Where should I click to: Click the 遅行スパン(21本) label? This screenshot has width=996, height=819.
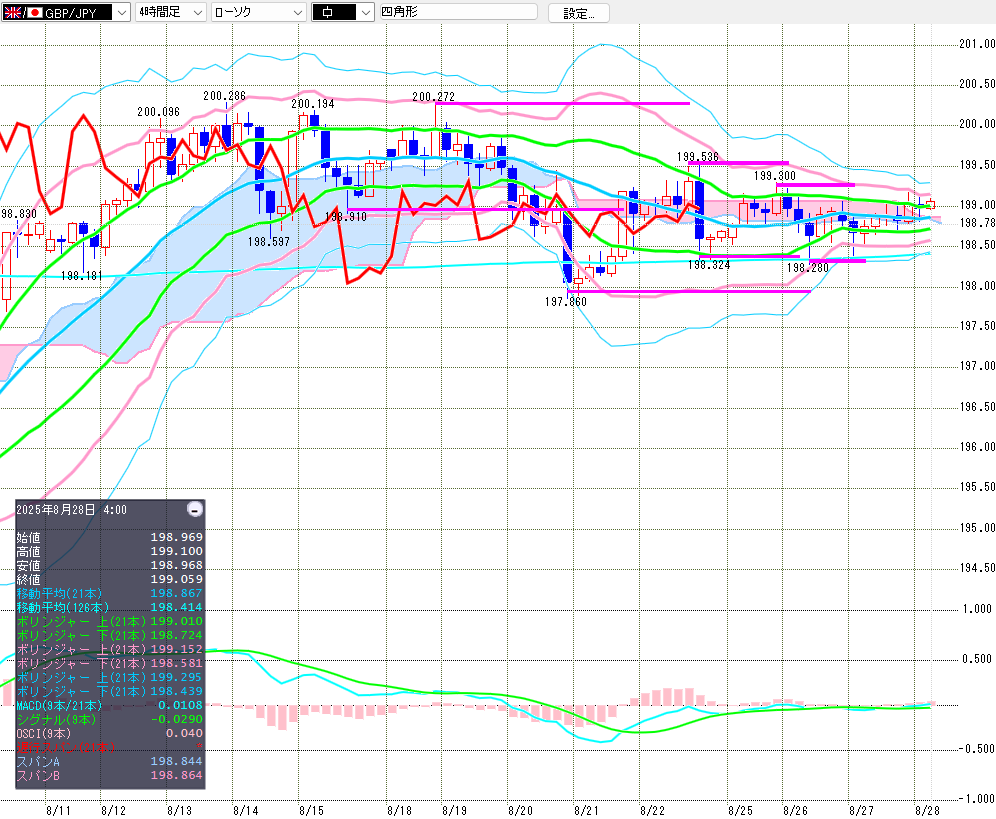point(65,747)
